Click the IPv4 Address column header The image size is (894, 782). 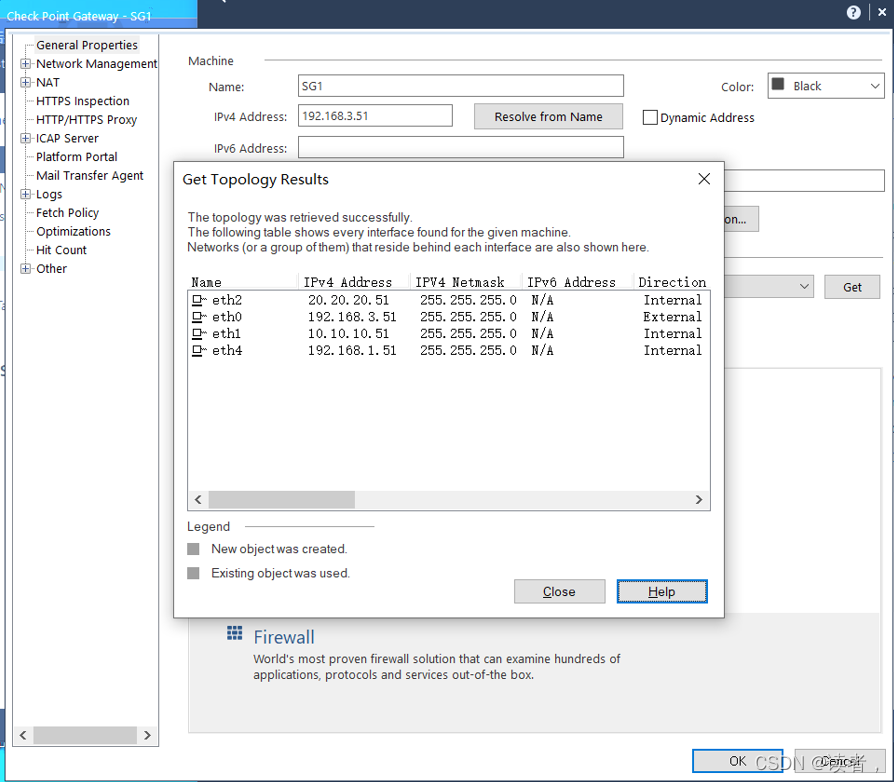(x=353, y=282)
